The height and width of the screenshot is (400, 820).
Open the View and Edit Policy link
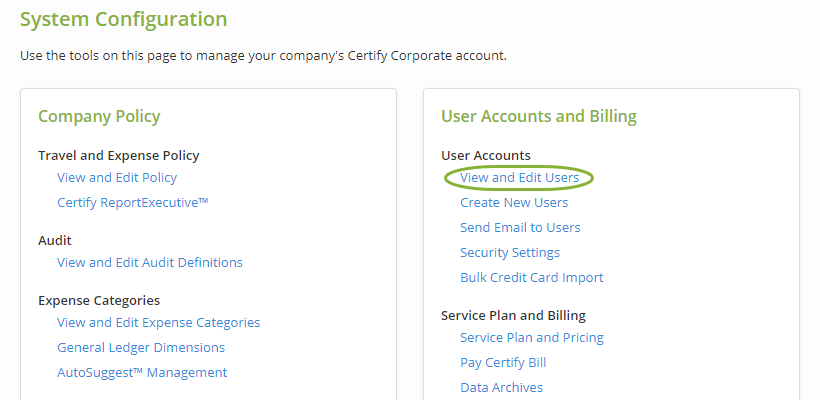coord(117,177)
